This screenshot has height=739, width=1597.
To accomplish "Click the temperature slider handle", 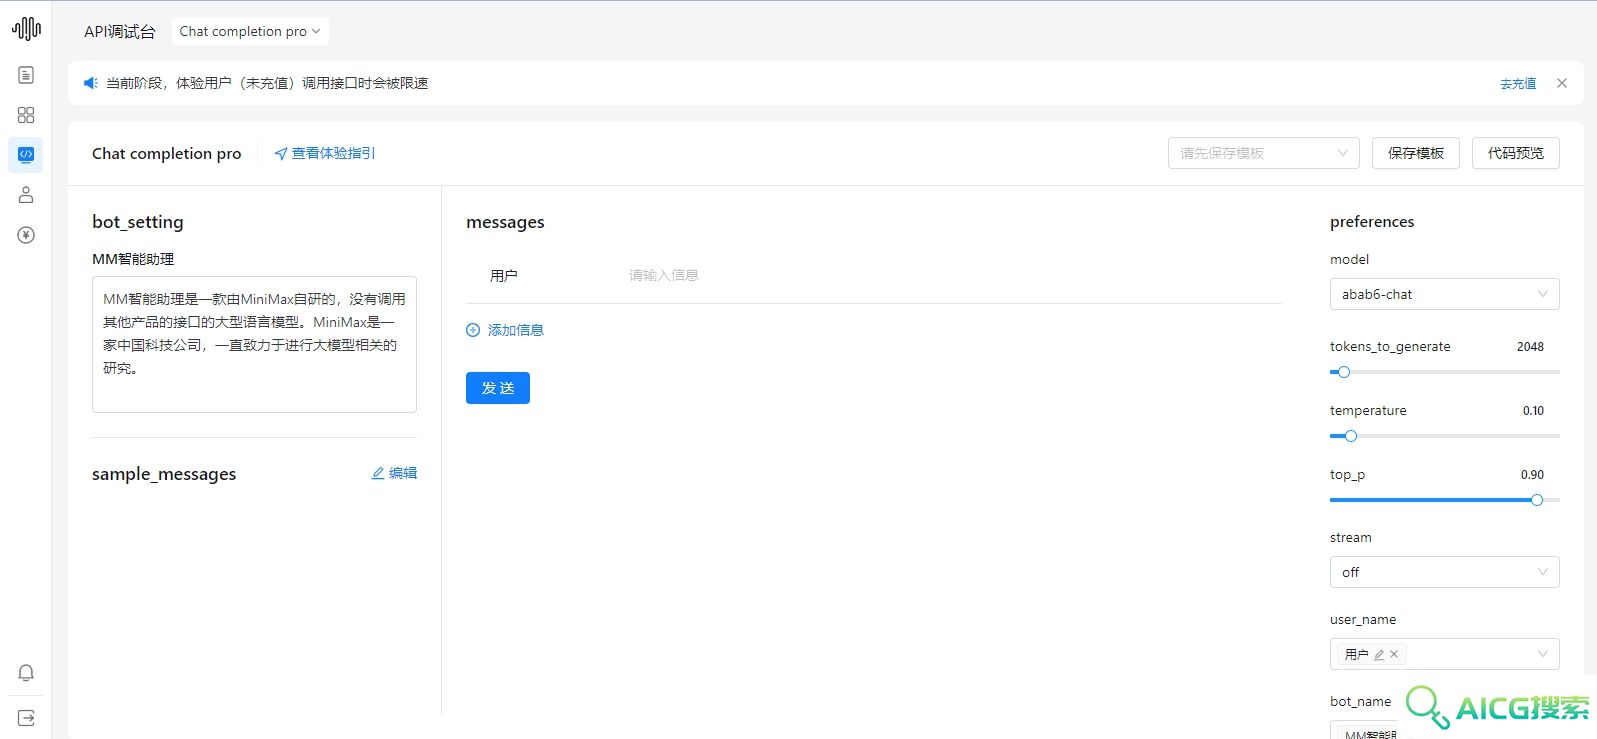I will [1351, 436].
